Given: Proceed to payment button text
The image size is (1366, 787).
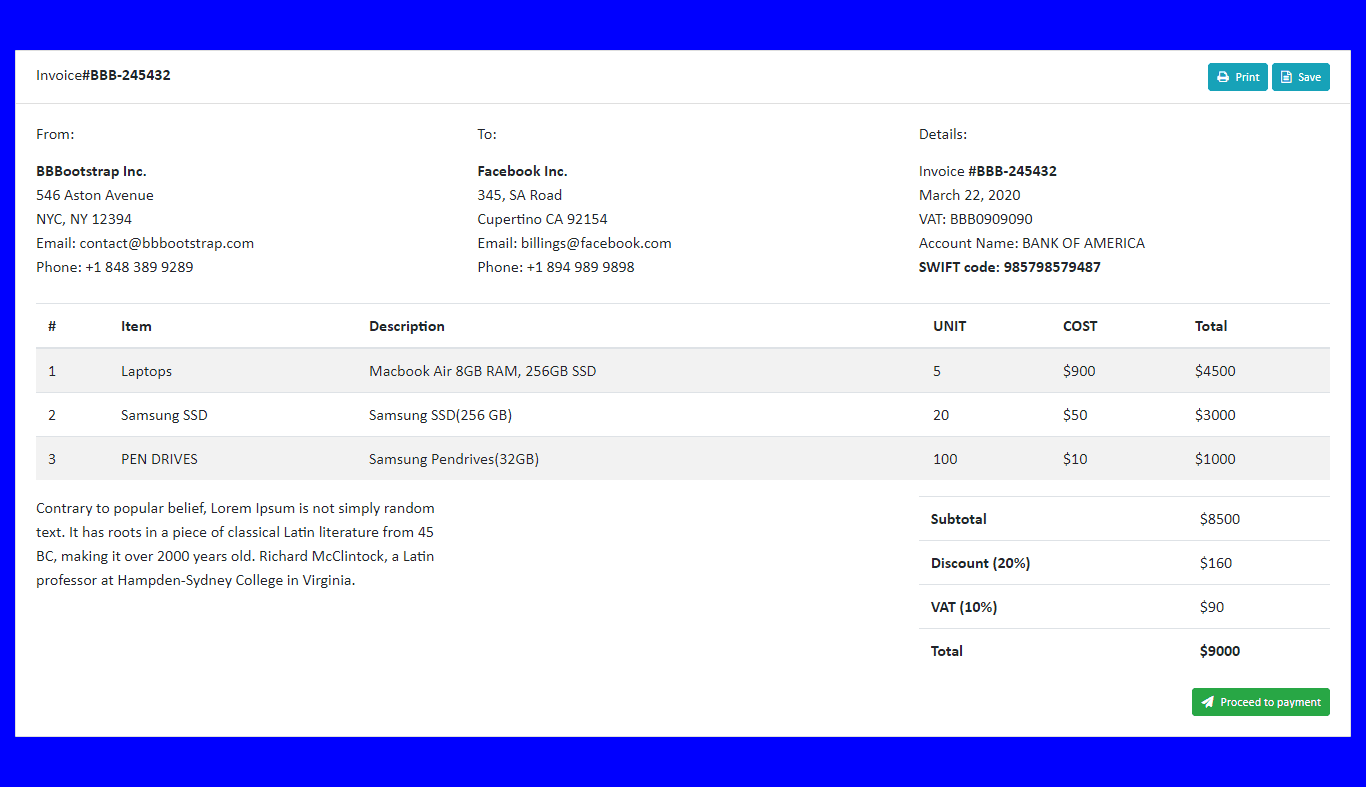Looking at the screenshot, I should pos(1270,702).
